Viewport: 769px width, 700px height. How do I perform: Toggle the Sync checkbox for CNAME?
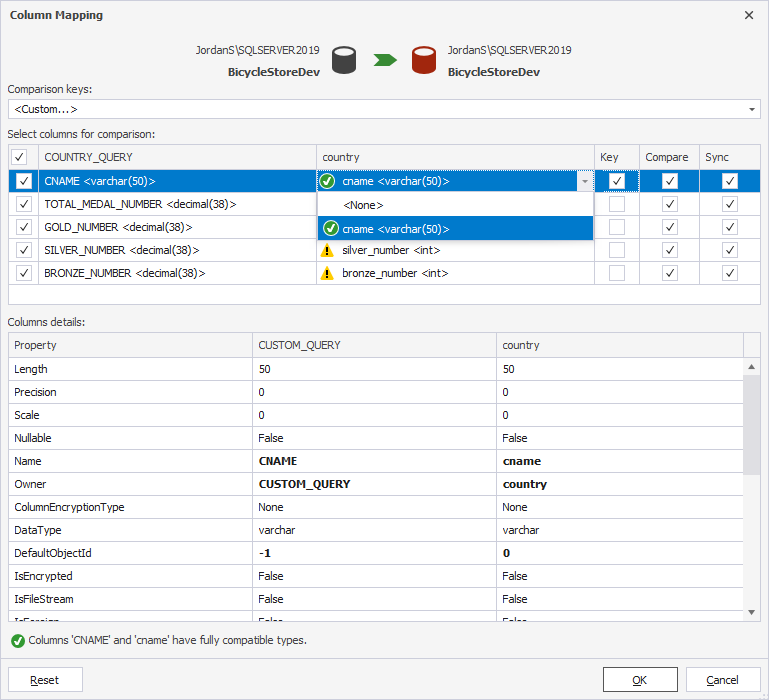click(730, 181)
